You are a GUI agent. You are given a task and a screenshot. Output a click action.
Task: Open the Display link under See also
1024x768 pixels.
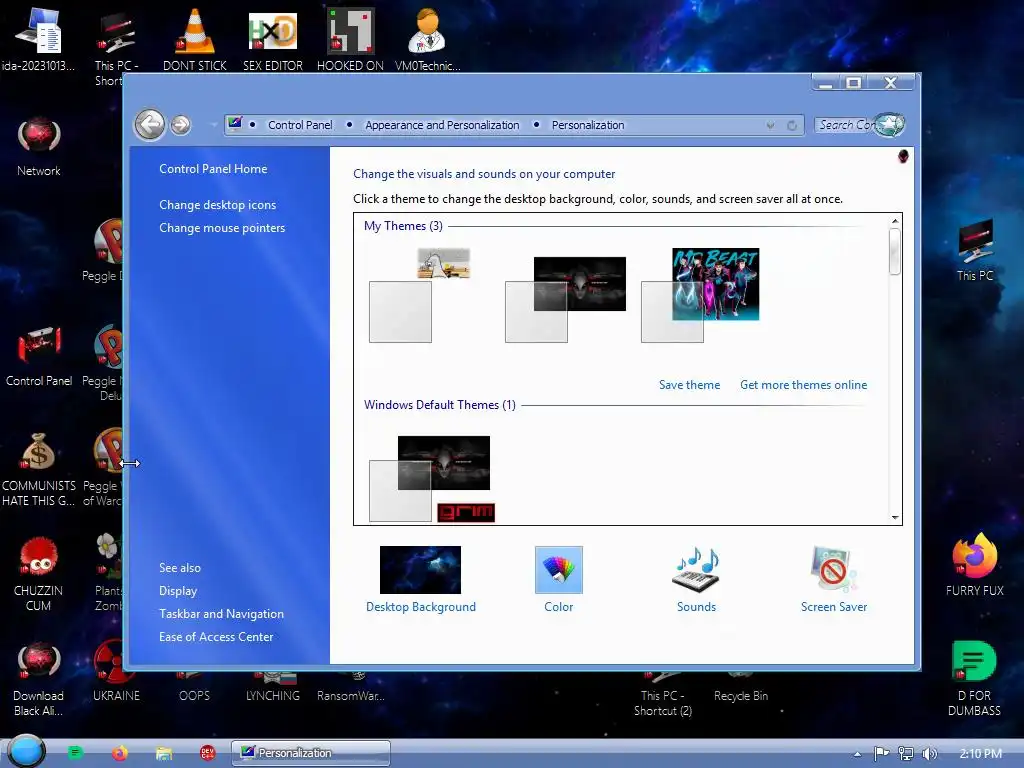178,590
